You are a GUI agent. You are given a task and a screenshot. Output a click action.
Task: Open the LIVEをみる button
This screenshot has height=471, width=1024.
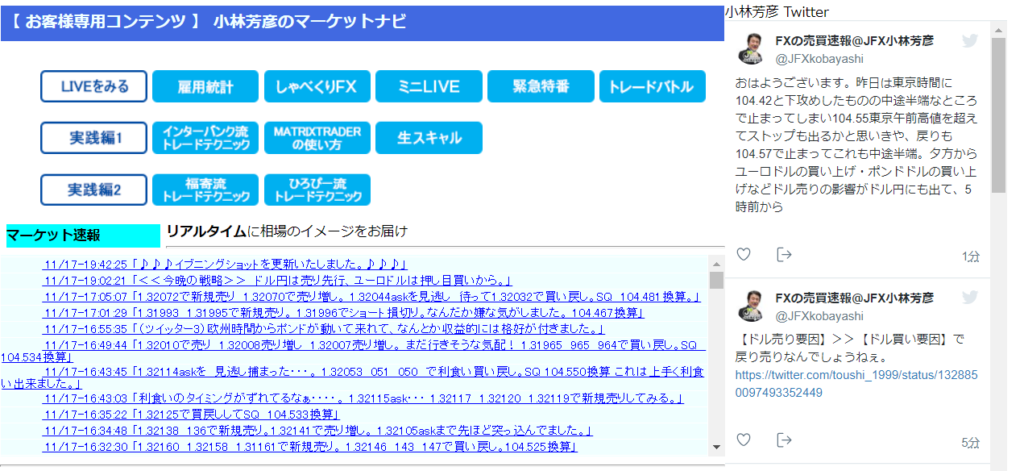94,86
